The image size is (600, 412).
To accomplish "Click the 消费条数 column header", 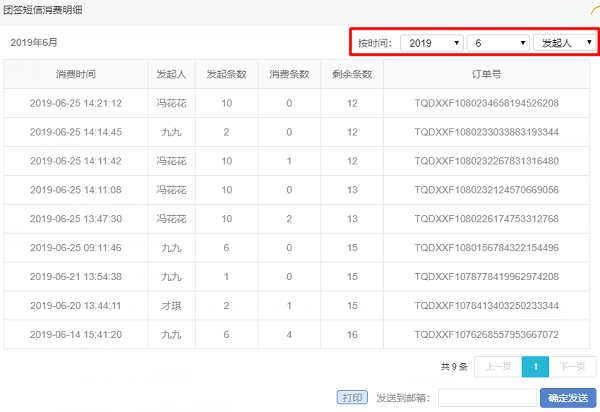I will [289, 74].
